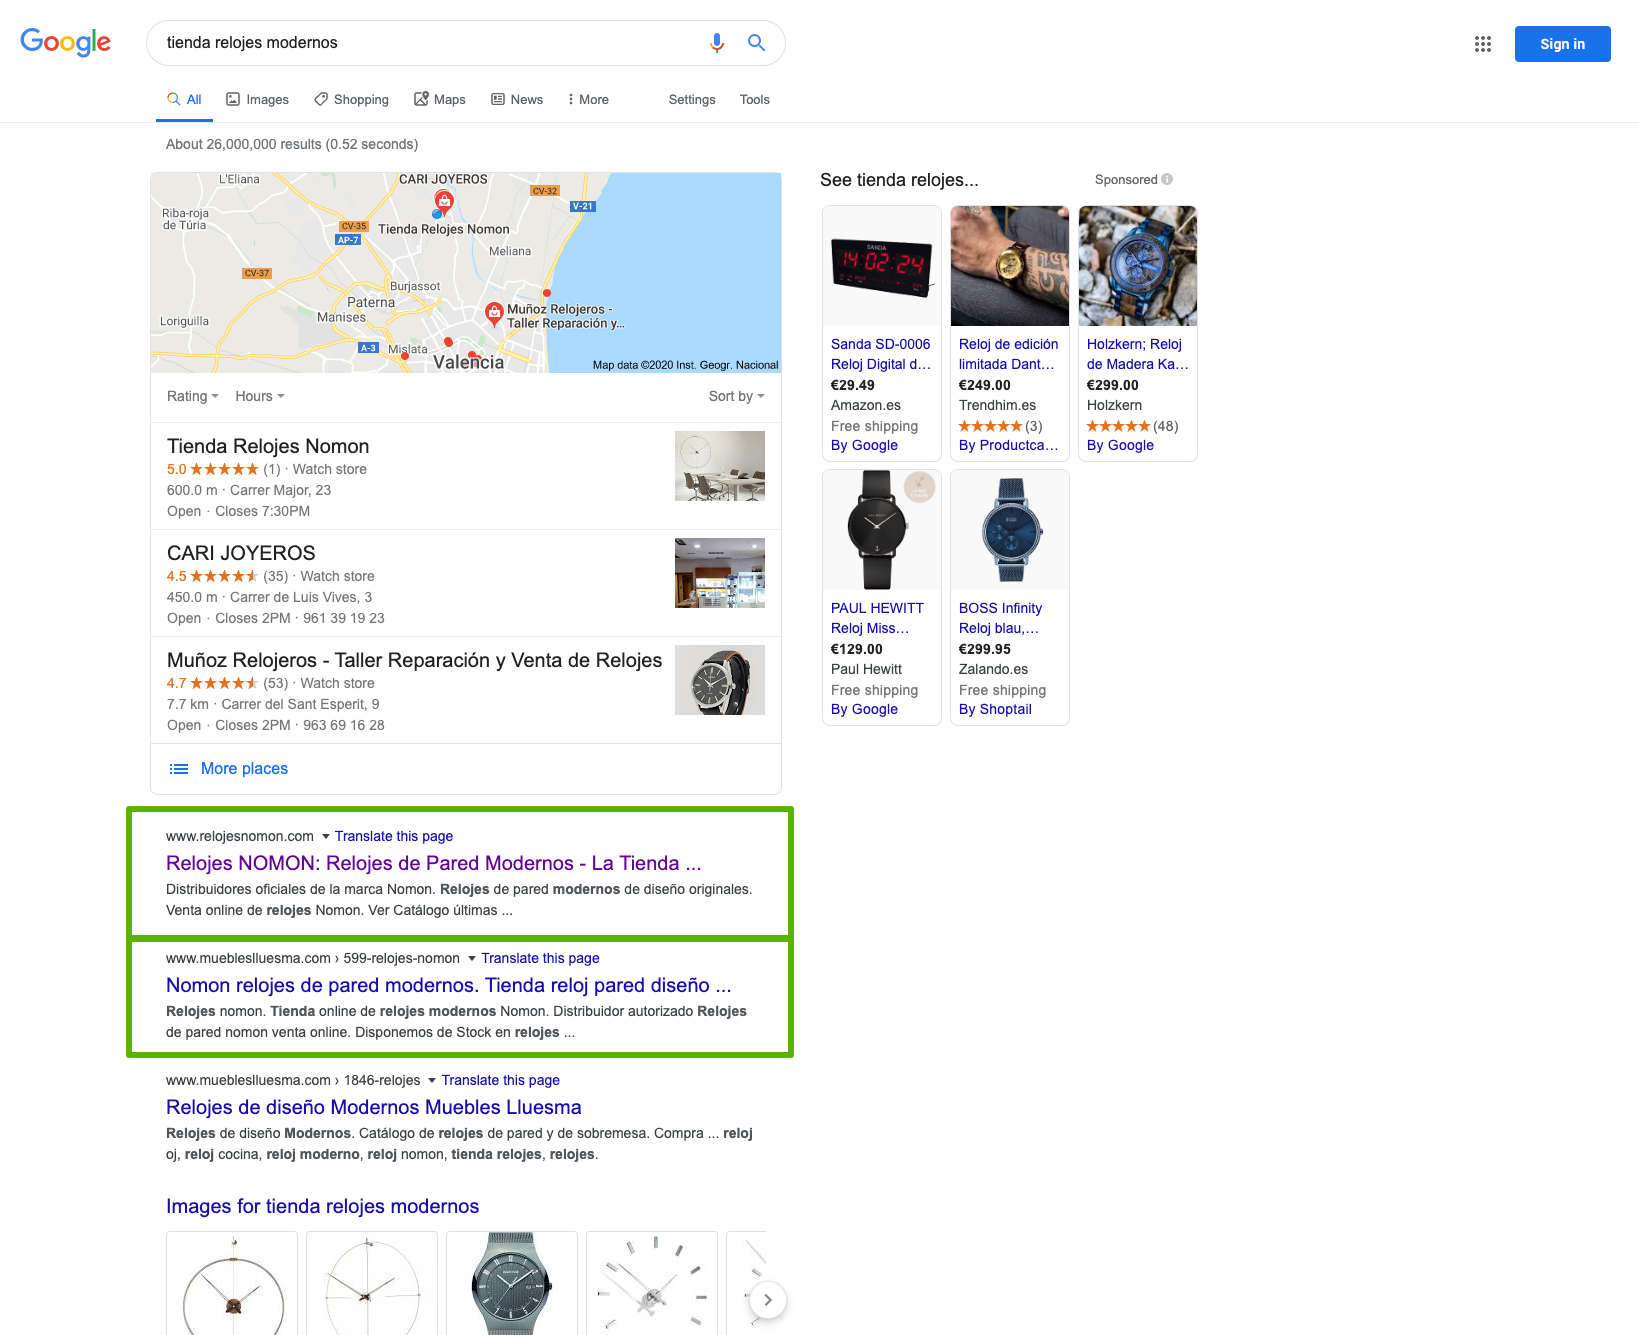Click By Google under Holzkern

[1120, 446]
